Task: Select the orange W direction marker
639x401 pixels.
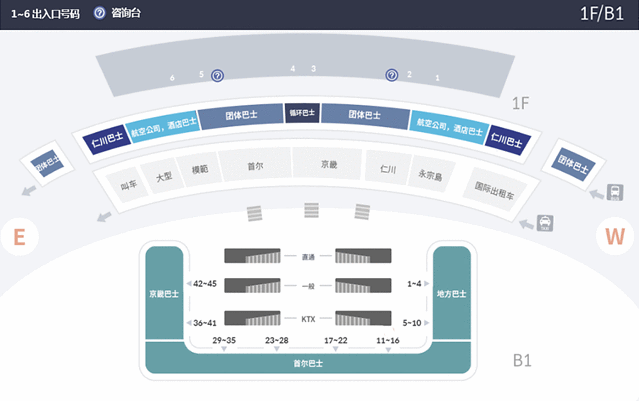Action: pos(614,237)
